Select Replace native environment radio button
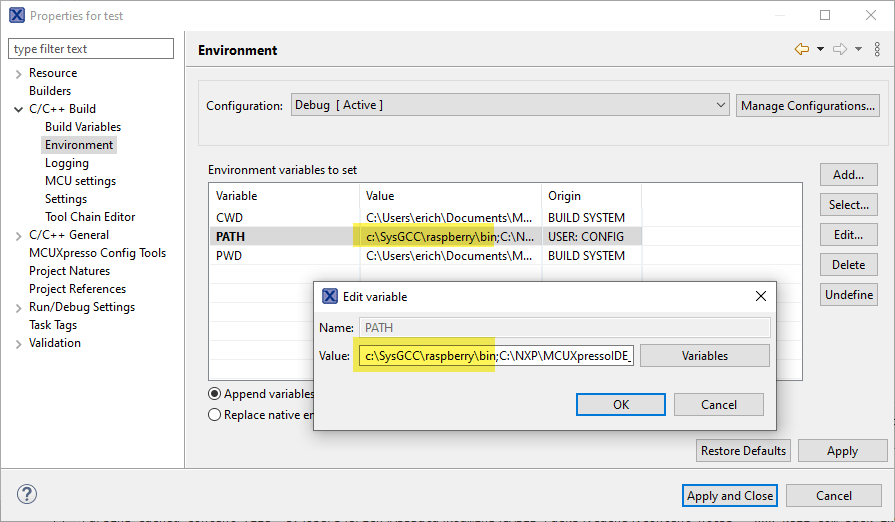This screenshot has width=895, height=522. 215,415
